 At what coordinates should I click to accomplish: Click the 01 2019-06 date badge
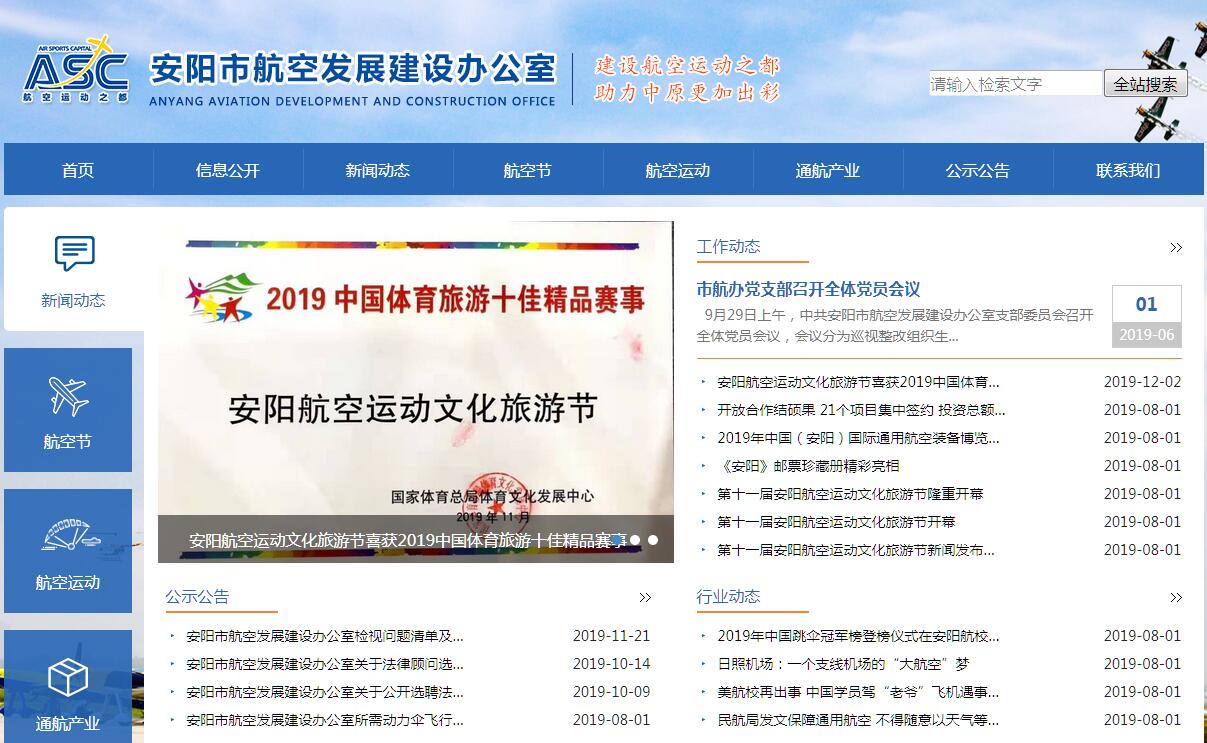tap(1146, 316)
